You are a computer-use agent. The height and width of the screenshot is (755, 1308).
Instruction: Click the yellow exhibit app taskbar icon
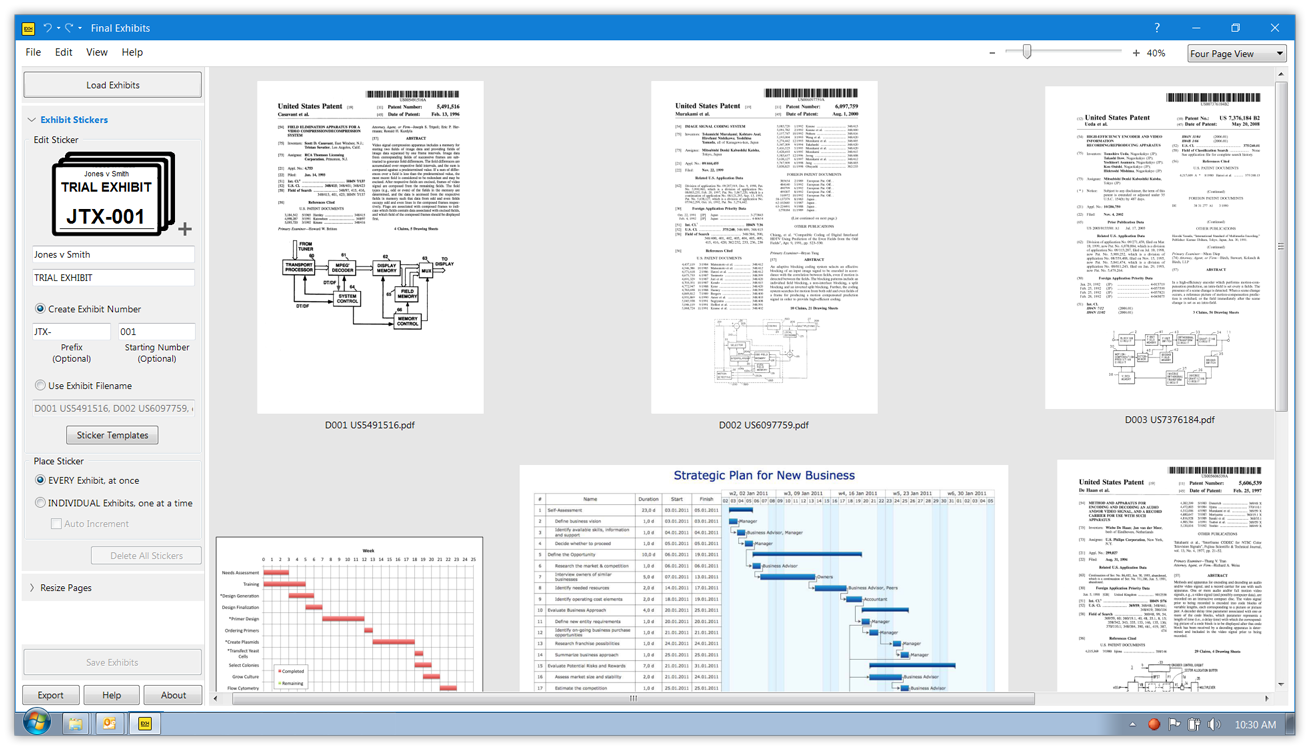(145, 723)
